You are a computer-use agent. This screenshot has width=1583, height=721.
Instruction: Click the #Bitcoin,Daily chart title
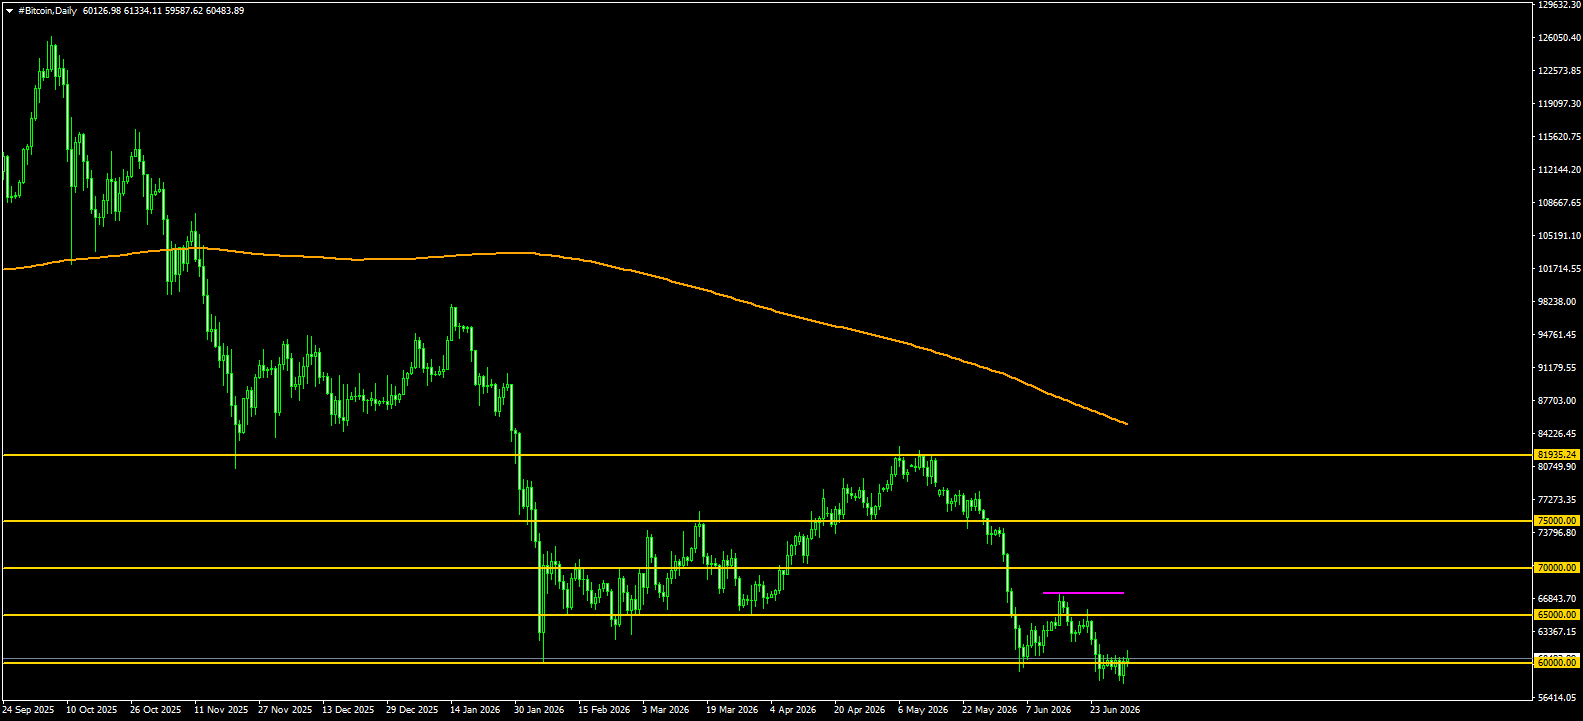click(47, 11)
